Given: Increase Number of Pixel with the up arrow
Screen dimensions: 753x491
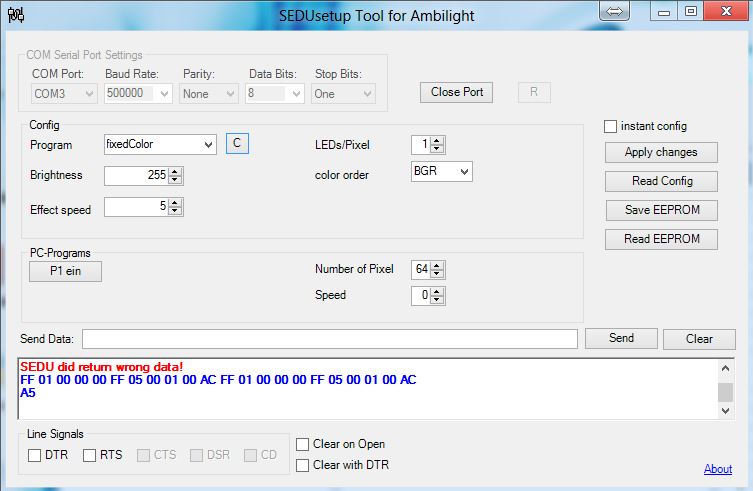Looking at the screenshot, I should [437, 265].
